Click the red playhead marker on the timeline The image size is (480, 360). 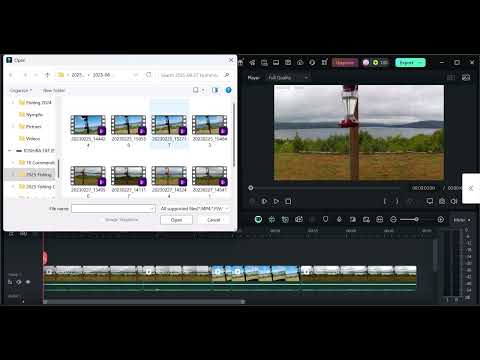point(45,257)
